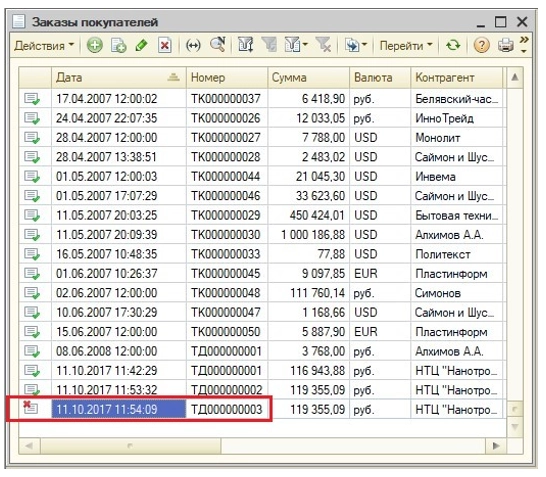Click posted icon of row ТК00000048

click(x=32, y=293)
